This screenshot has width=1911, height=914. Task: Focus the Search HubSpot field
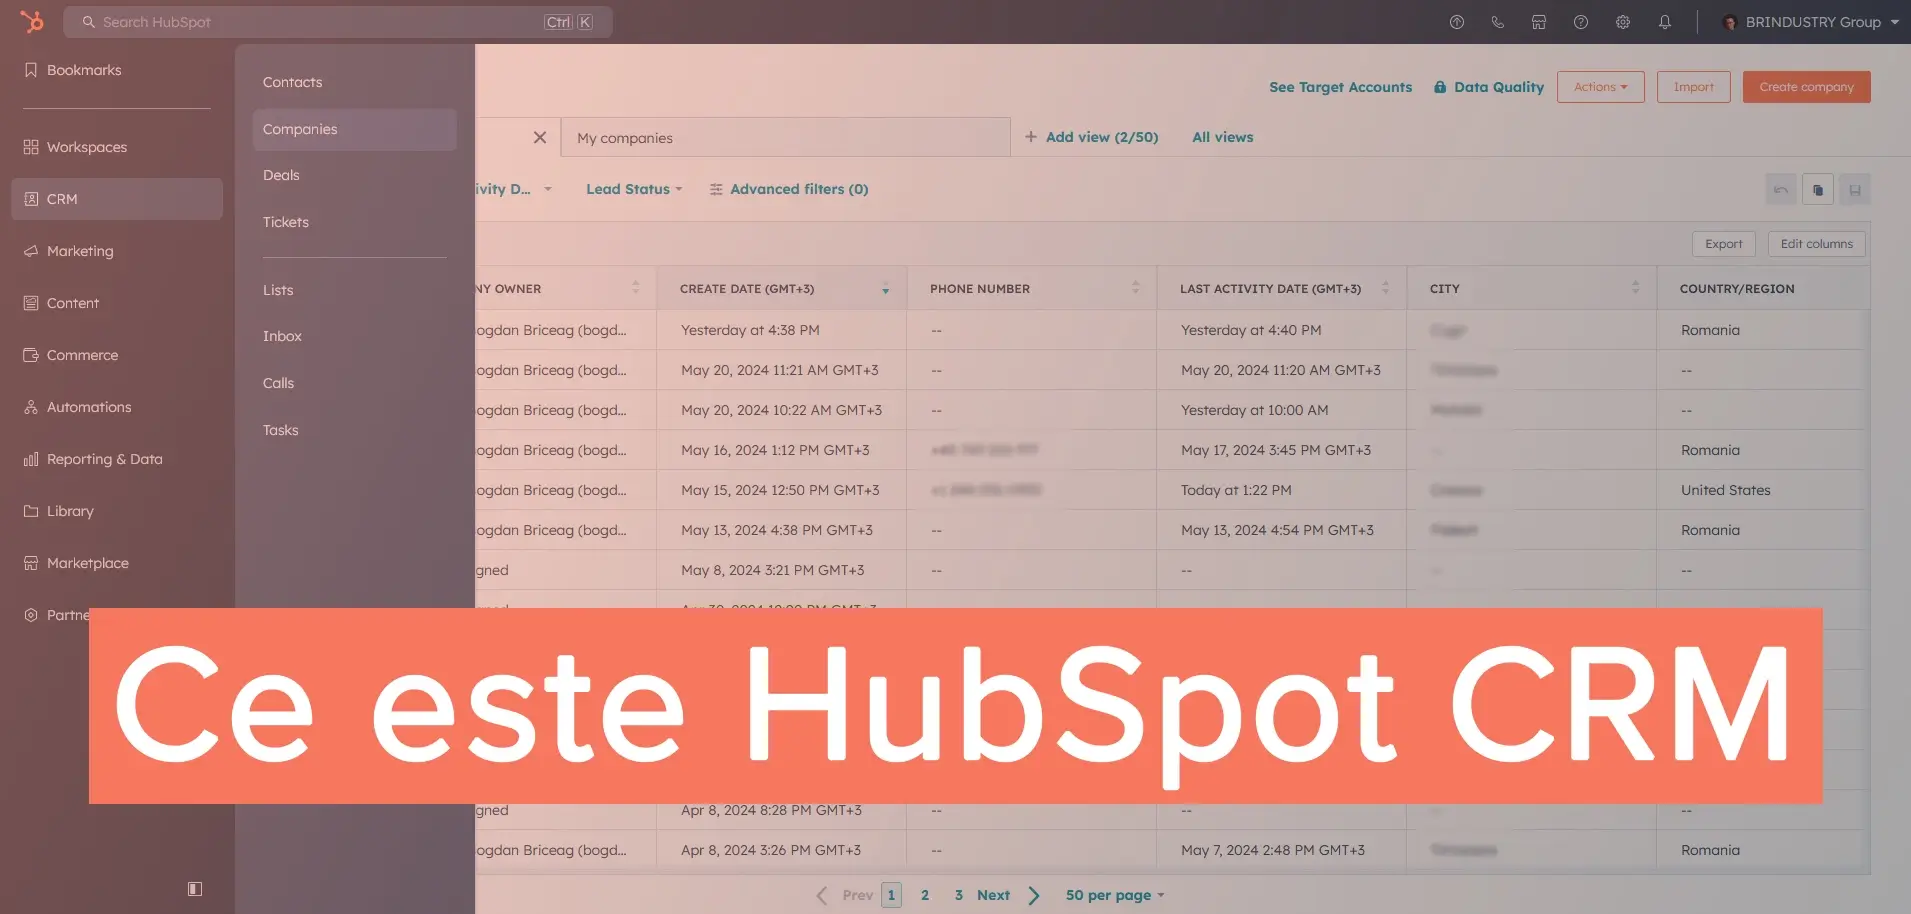[x=338, y=22]
